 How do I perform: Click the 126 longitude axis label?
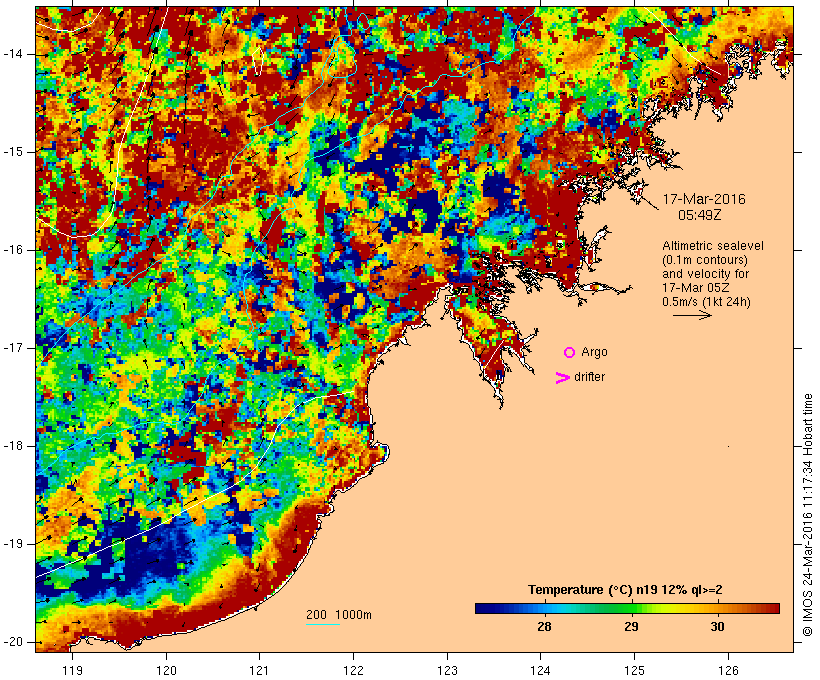(x=728, y=670)
